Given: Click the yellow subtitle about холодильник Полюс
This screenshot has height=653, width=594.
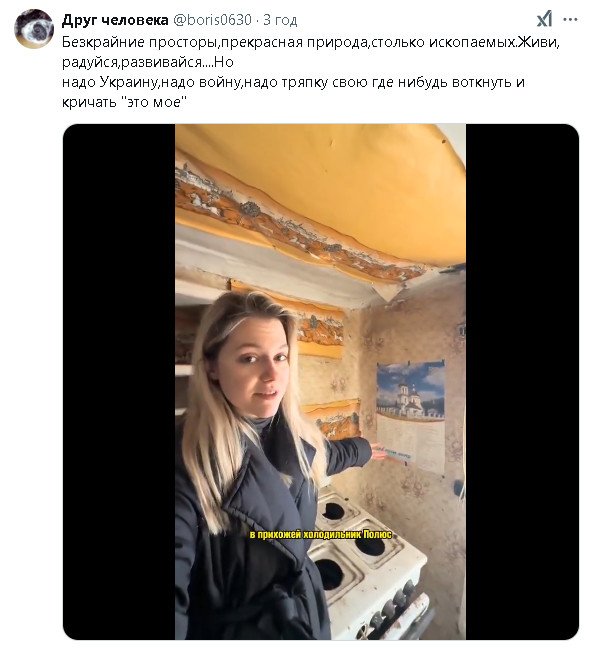Looking at the screenshot, I should pyautogui.click(x=321, y=534).
